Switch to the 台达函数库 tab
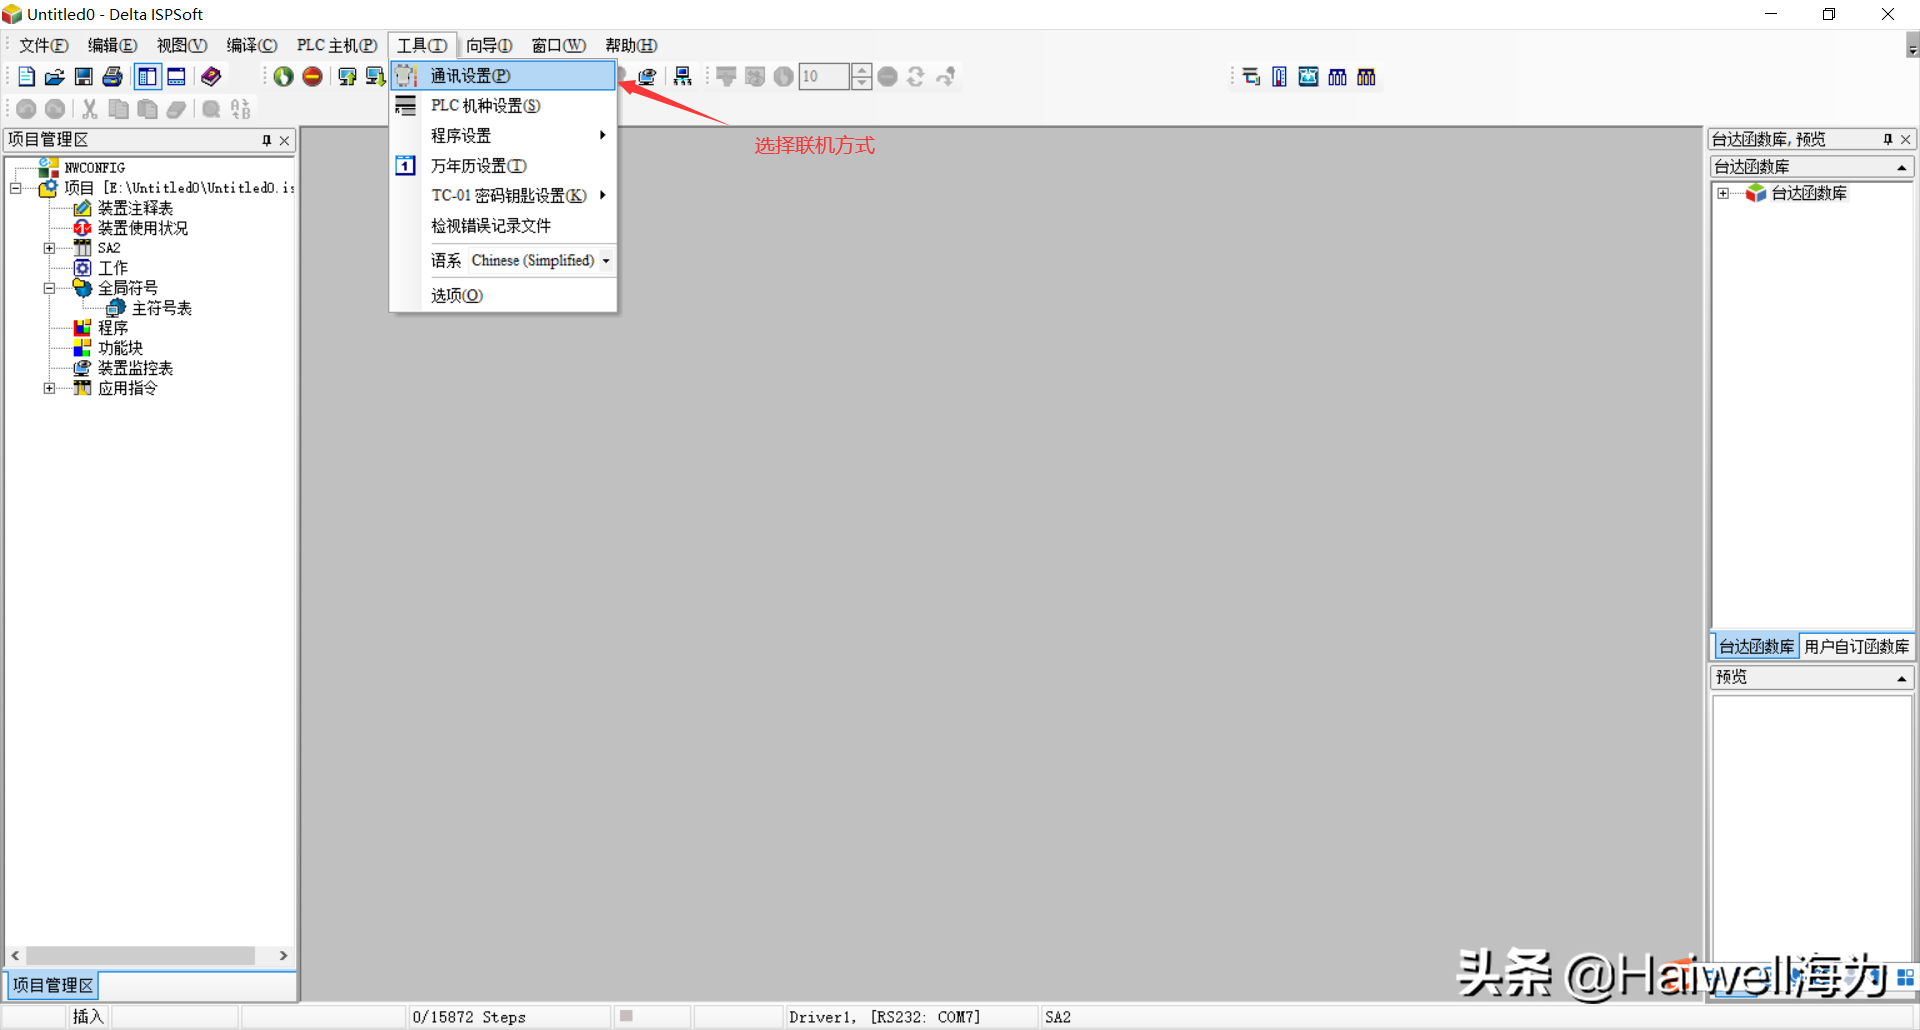This screenshot has height=1030, width=1920. click(1756, 647)
